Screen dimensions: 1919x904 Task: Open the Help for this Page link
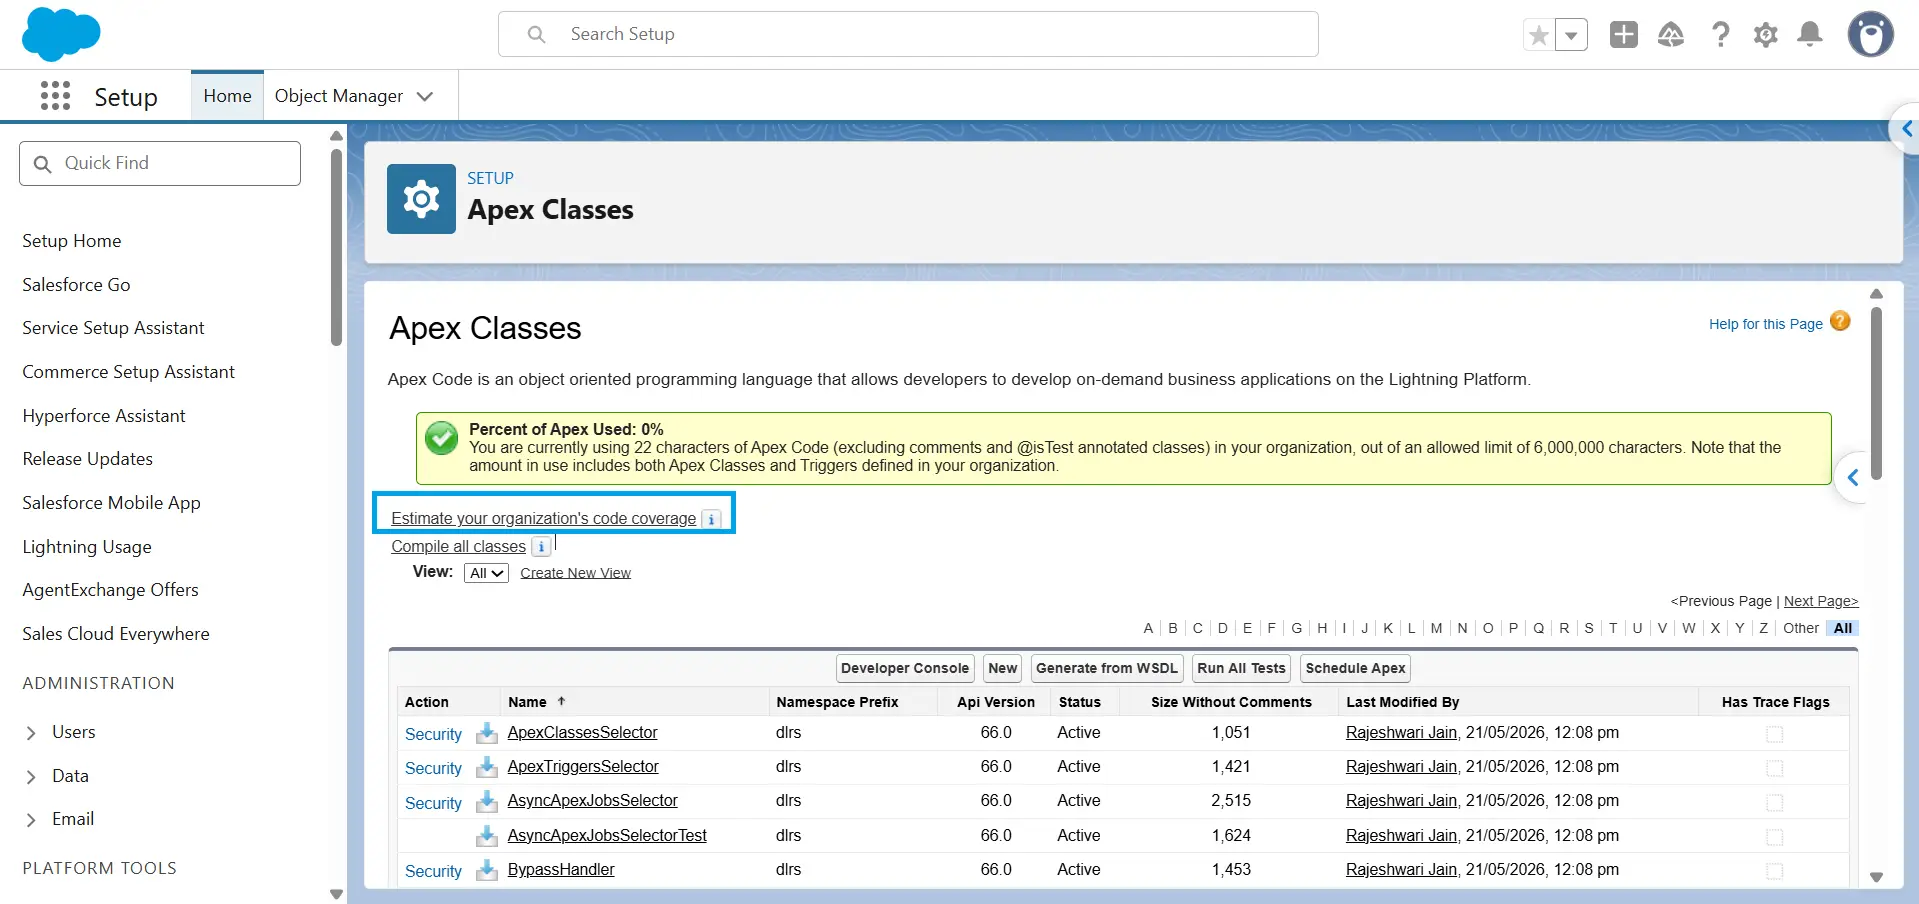(1765, 324)
